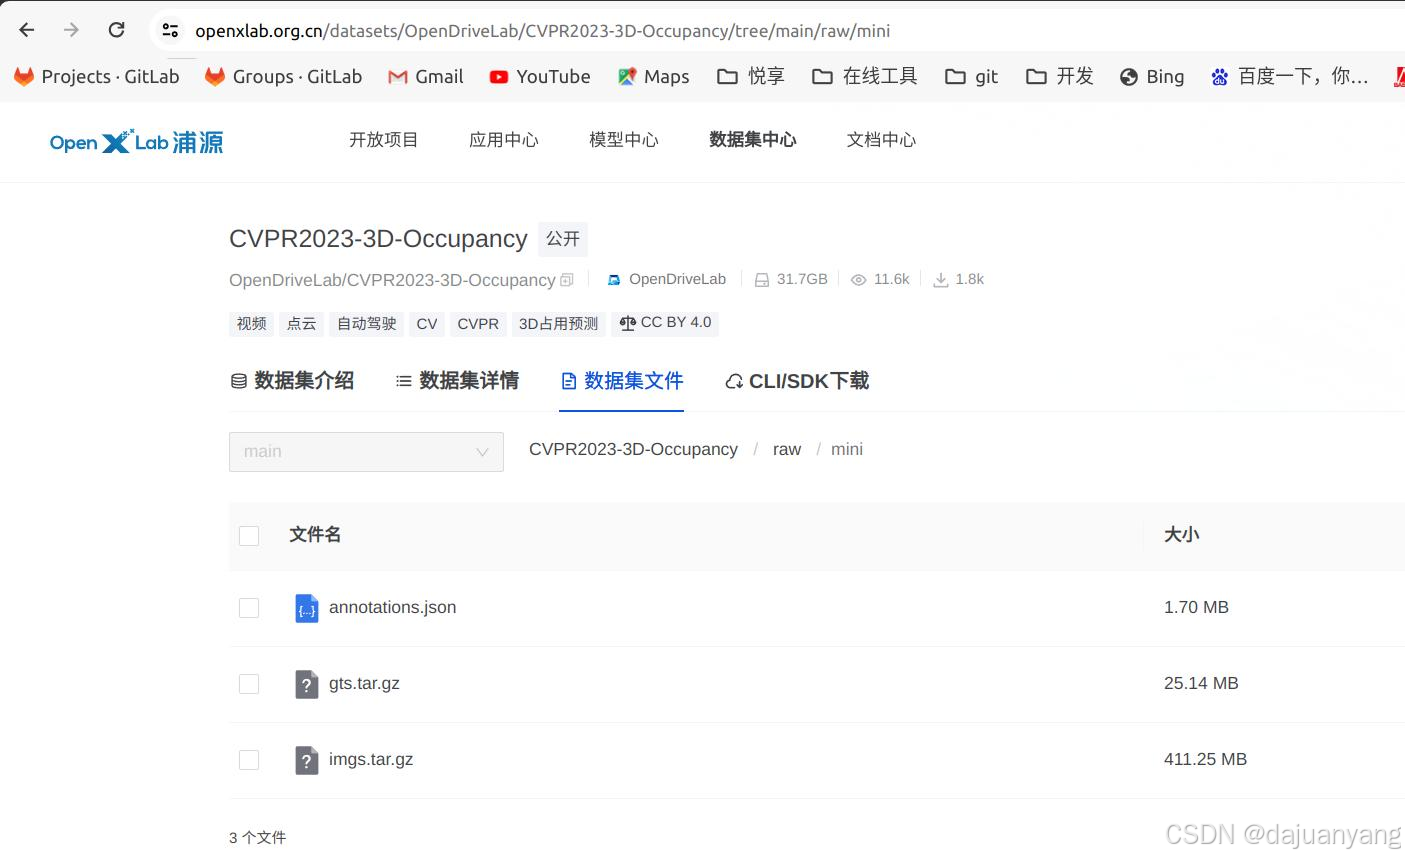The image size is (1405, 860).
Task: Click the CVPR tag
Action: [478, 323]
